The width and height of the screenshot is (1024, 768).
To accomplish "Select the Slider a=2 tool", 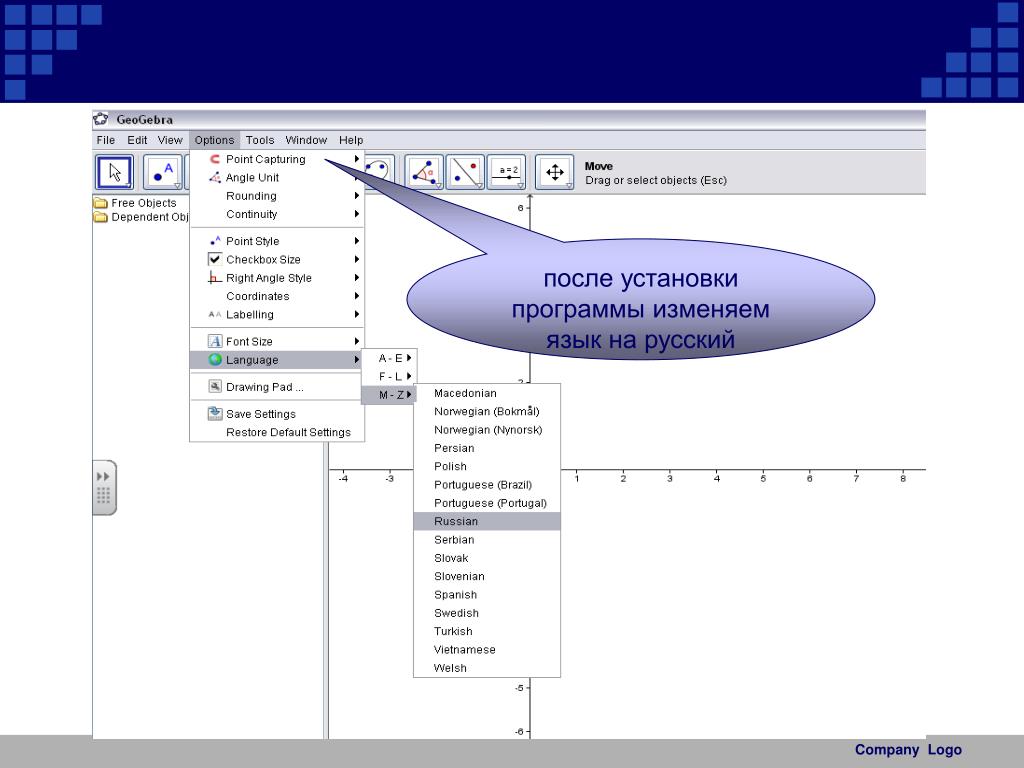I will click(507, 172).
